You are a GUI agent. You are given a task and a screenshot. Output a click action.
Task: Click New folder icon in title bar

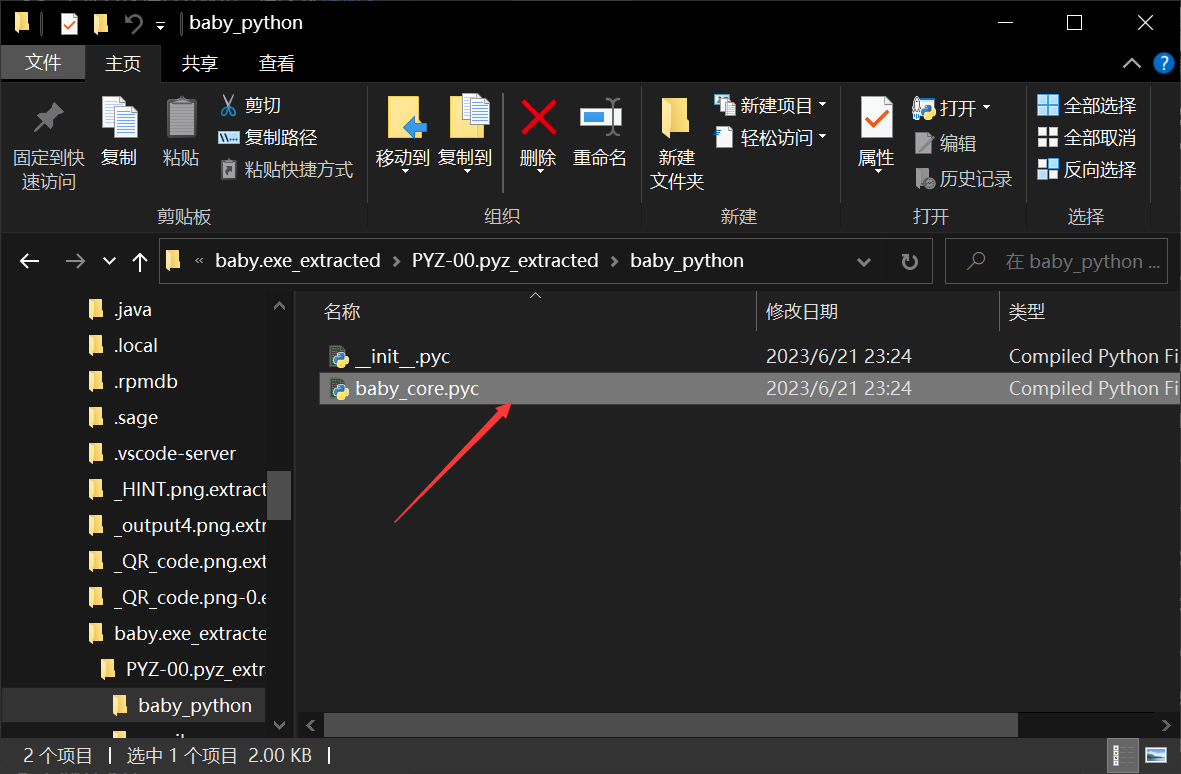point(100,24)
